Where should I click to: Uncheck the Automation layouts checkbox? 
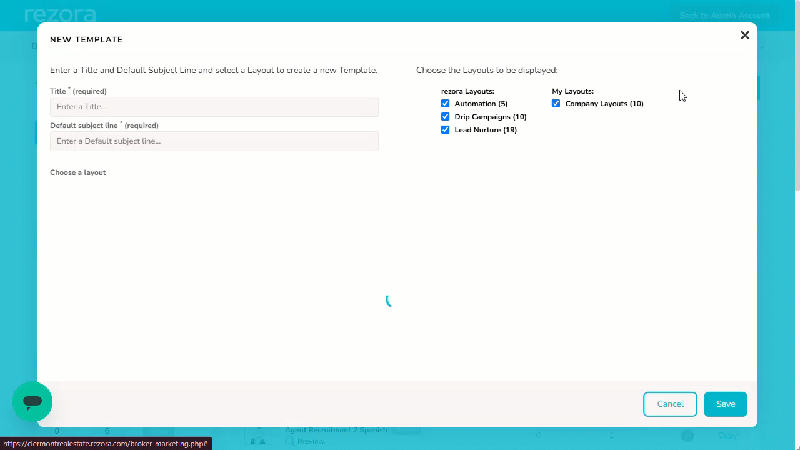coord(445,103)
